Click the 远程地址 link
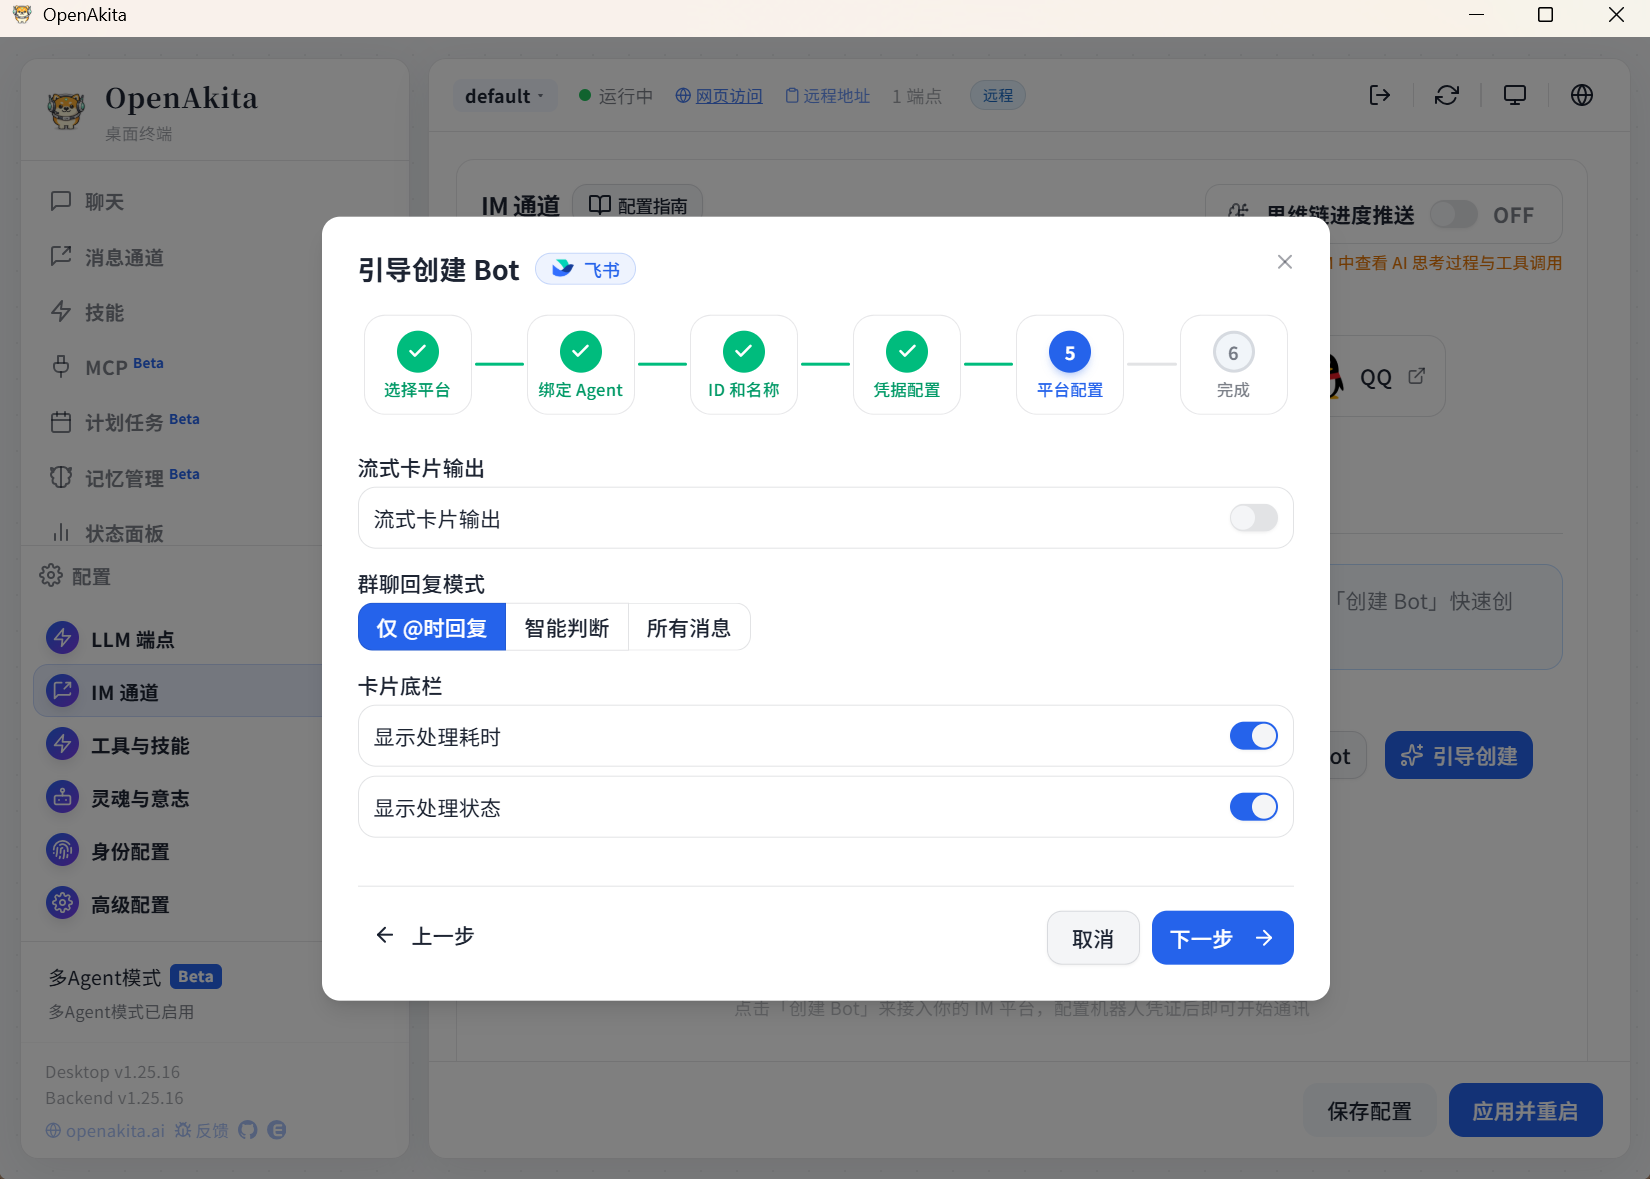The height and width of the screenshot is (1179, 1650). coord(827,96)
